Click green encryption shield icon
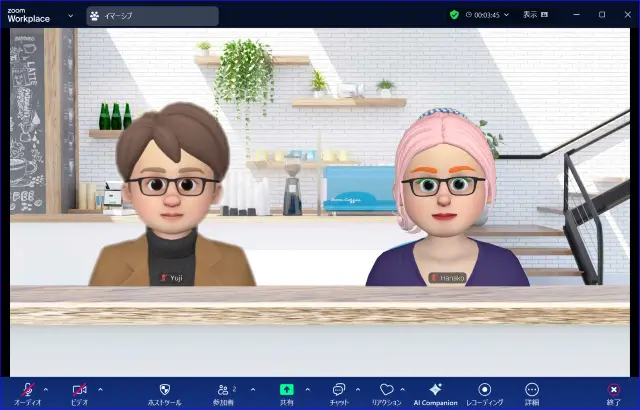The width and height of the screenshot is (640, 410). [x=454, y=15]
